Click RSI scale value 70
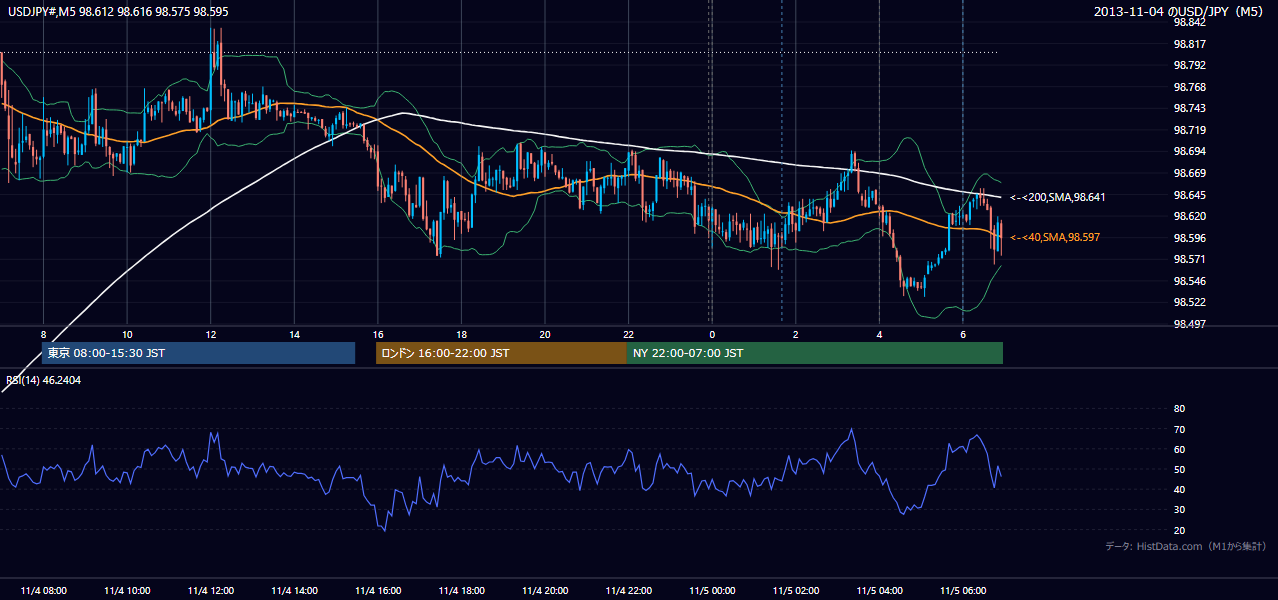This screenshot has width=1278, height=600. click(1179, 429)
